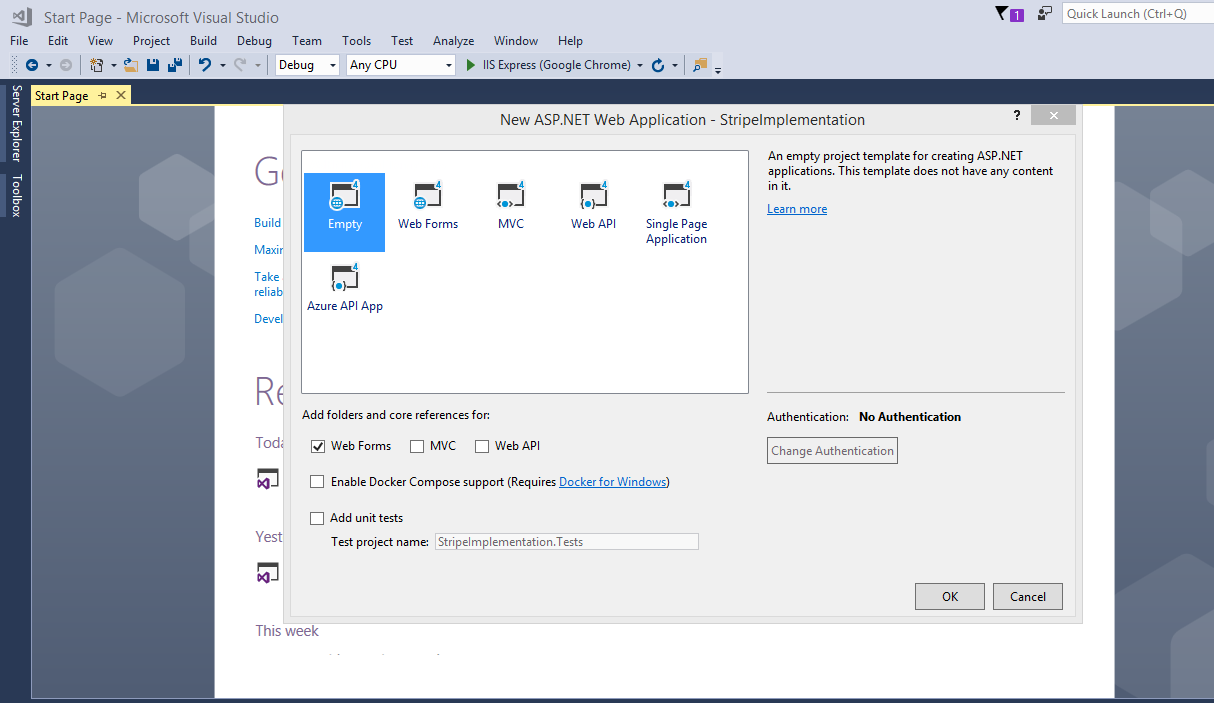Enable Docker Compose support checkbox

pos(317,482)
